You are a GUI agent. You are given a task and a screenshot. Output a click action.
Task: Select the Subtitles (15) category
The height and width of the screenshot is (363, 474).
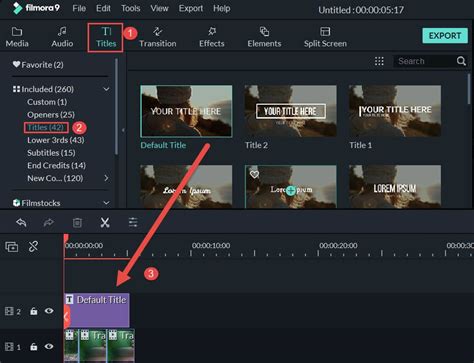[51, 153]
